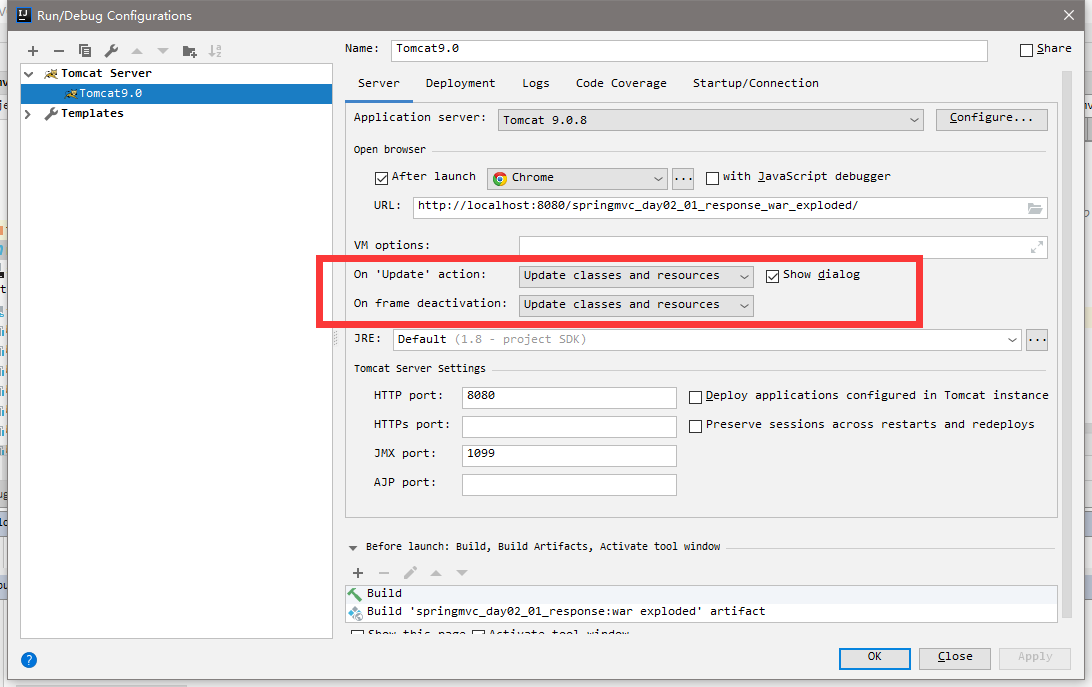Click the Close button
Screen dimensions: 1092x687
pos(955,658)
